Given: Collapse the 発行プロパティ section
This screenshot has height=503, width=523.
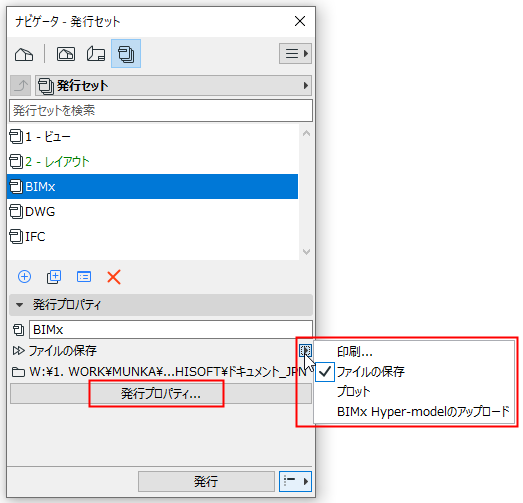Looking at the screenshot, I should point(161,305).
